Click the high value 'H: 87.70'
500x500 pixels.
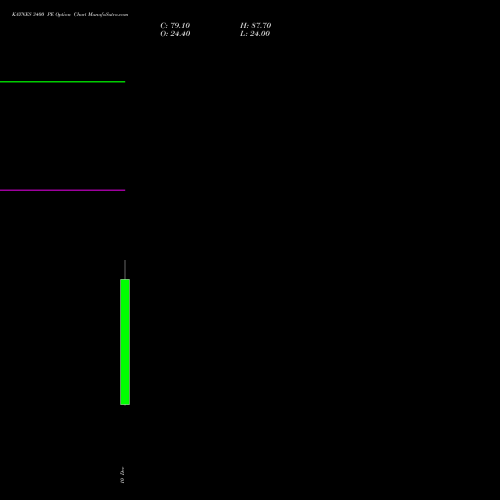pos(255,26)
